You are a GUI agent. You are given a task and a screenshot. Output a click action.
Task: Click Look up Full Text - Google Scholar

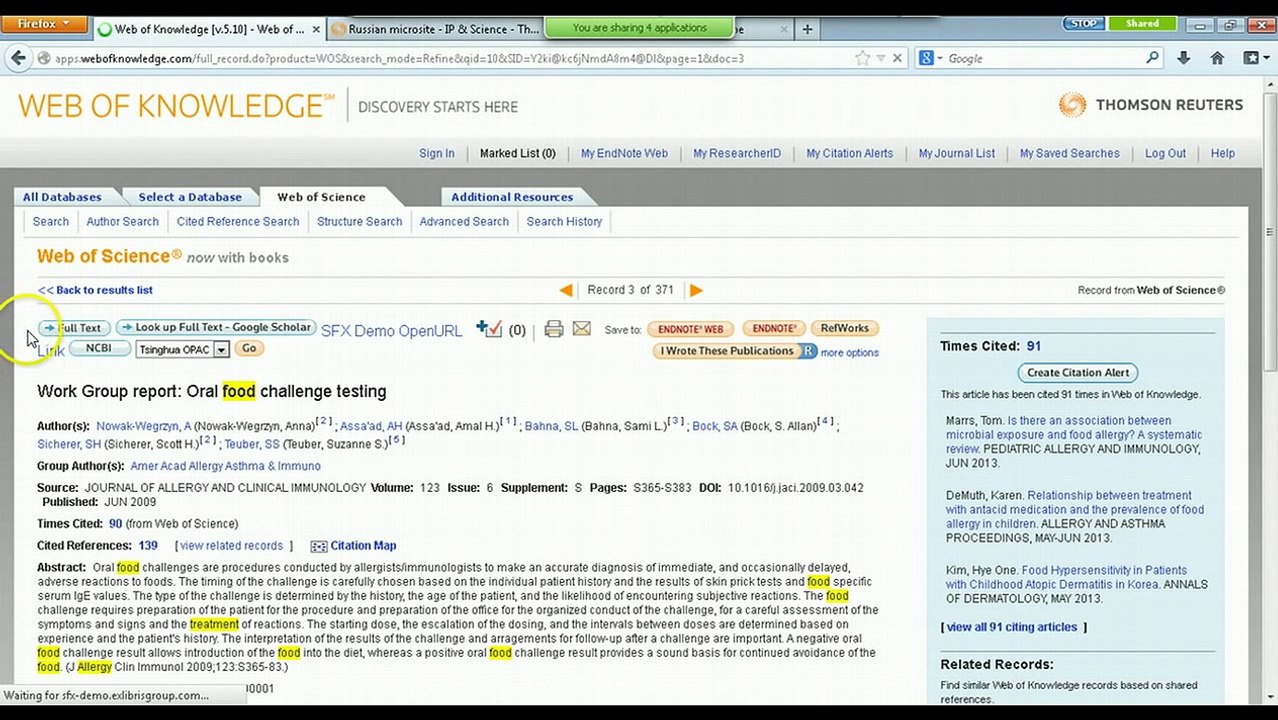(x=216, y=327)
